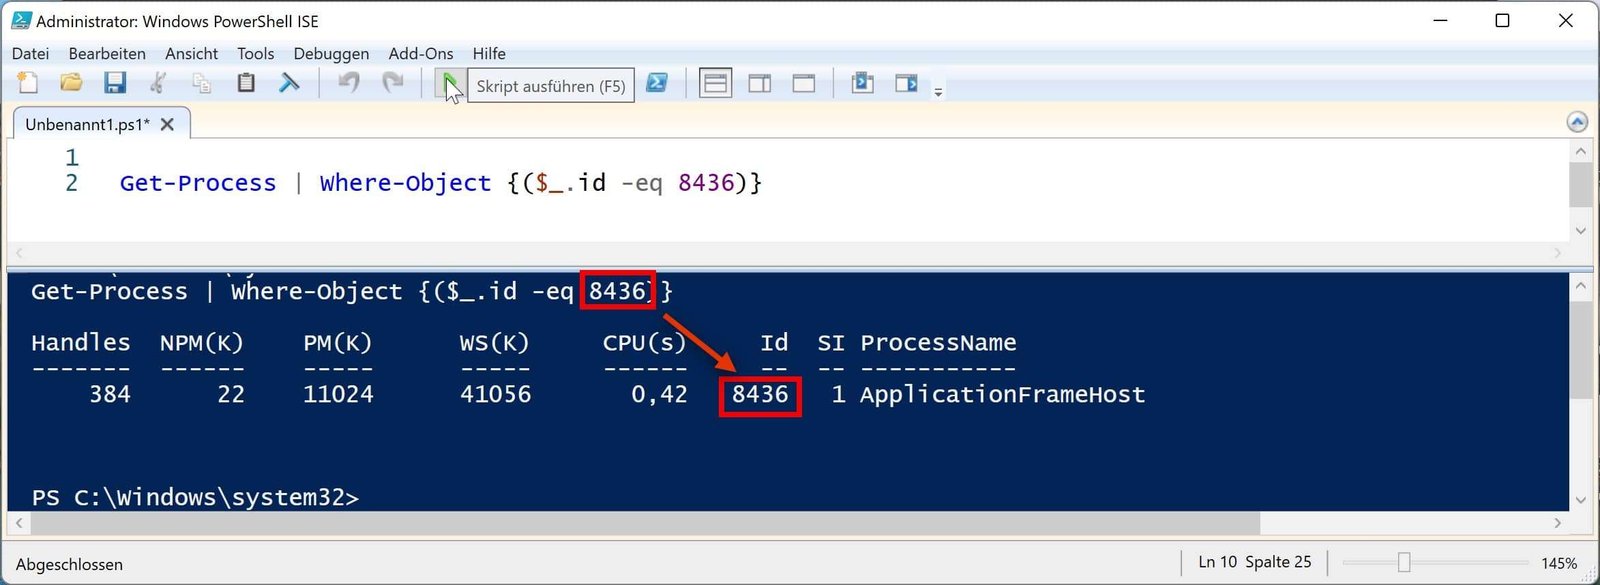The width and height of the screenshot is (1600, 585).
Task: Toggle maximized script pane layout
Action: pyautogui.click(x=804, y=84)
